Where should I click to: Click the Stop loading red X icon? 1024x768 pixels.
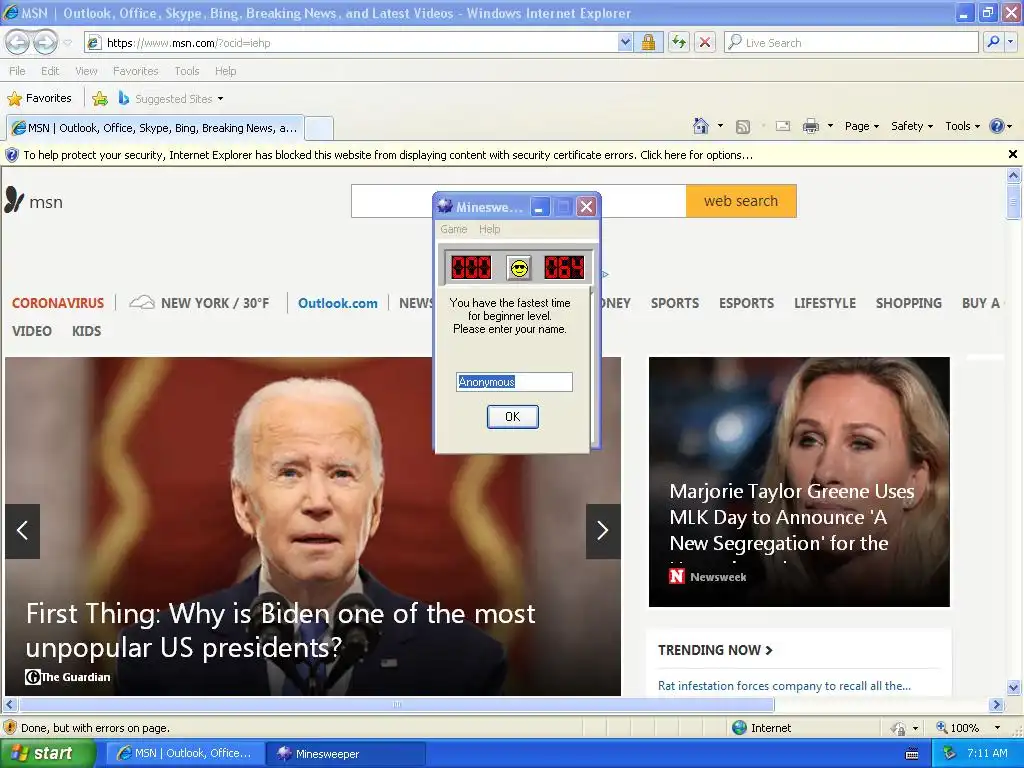coord(705,42)
